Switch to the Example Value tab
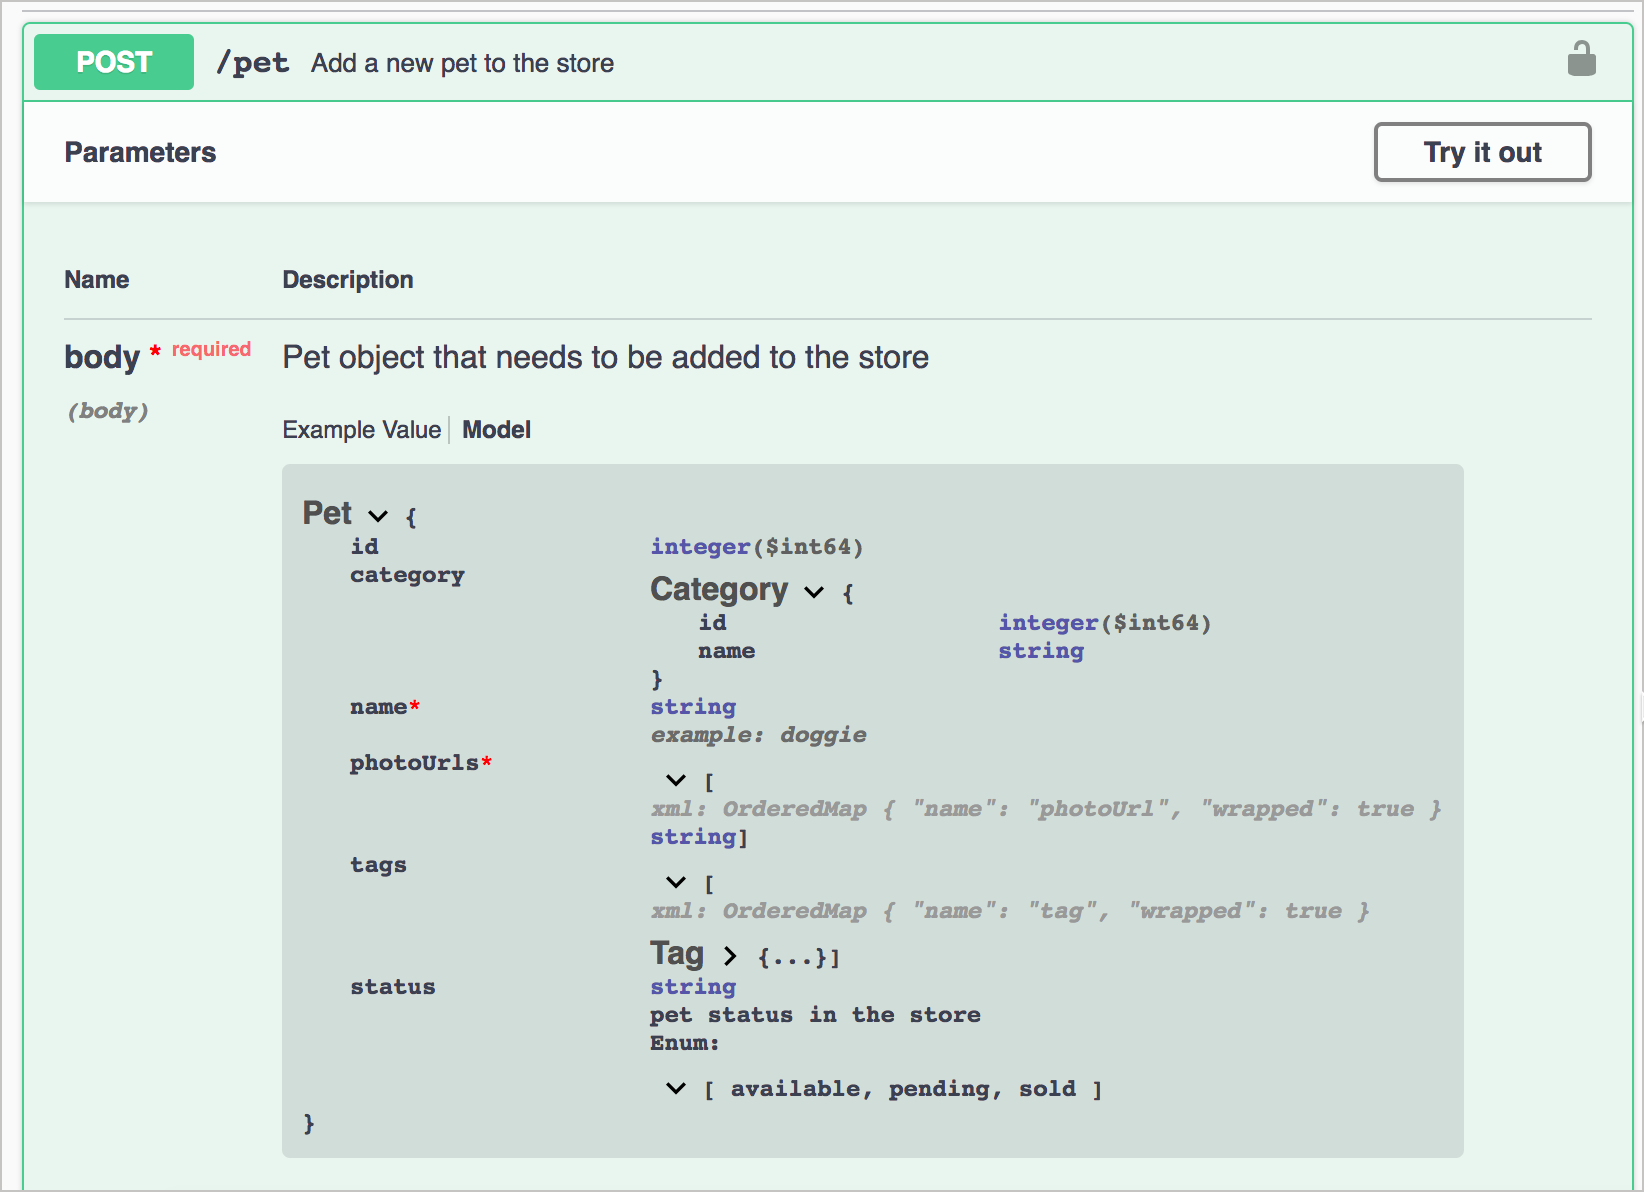This screenshot has height=1192, width=1644. 361,430
